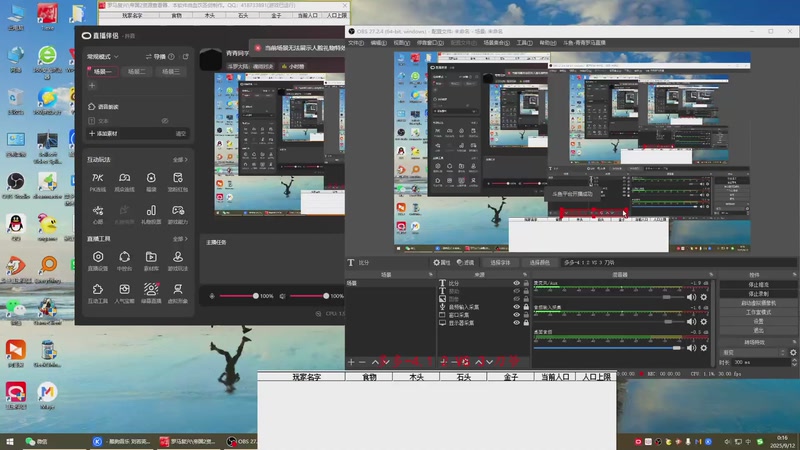The image size is (800, 450).
Task: Expand the 常规模式 mode dropdown
Action: coord(103,57)
